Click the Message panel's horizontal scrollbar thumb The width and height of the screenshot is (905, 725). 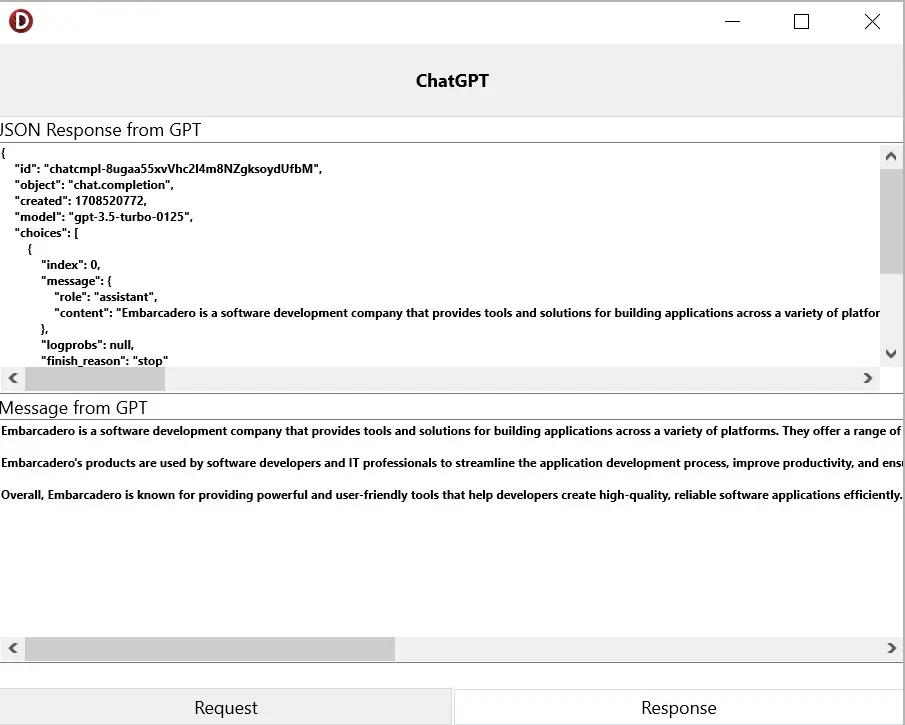click(x=209, y=649)
